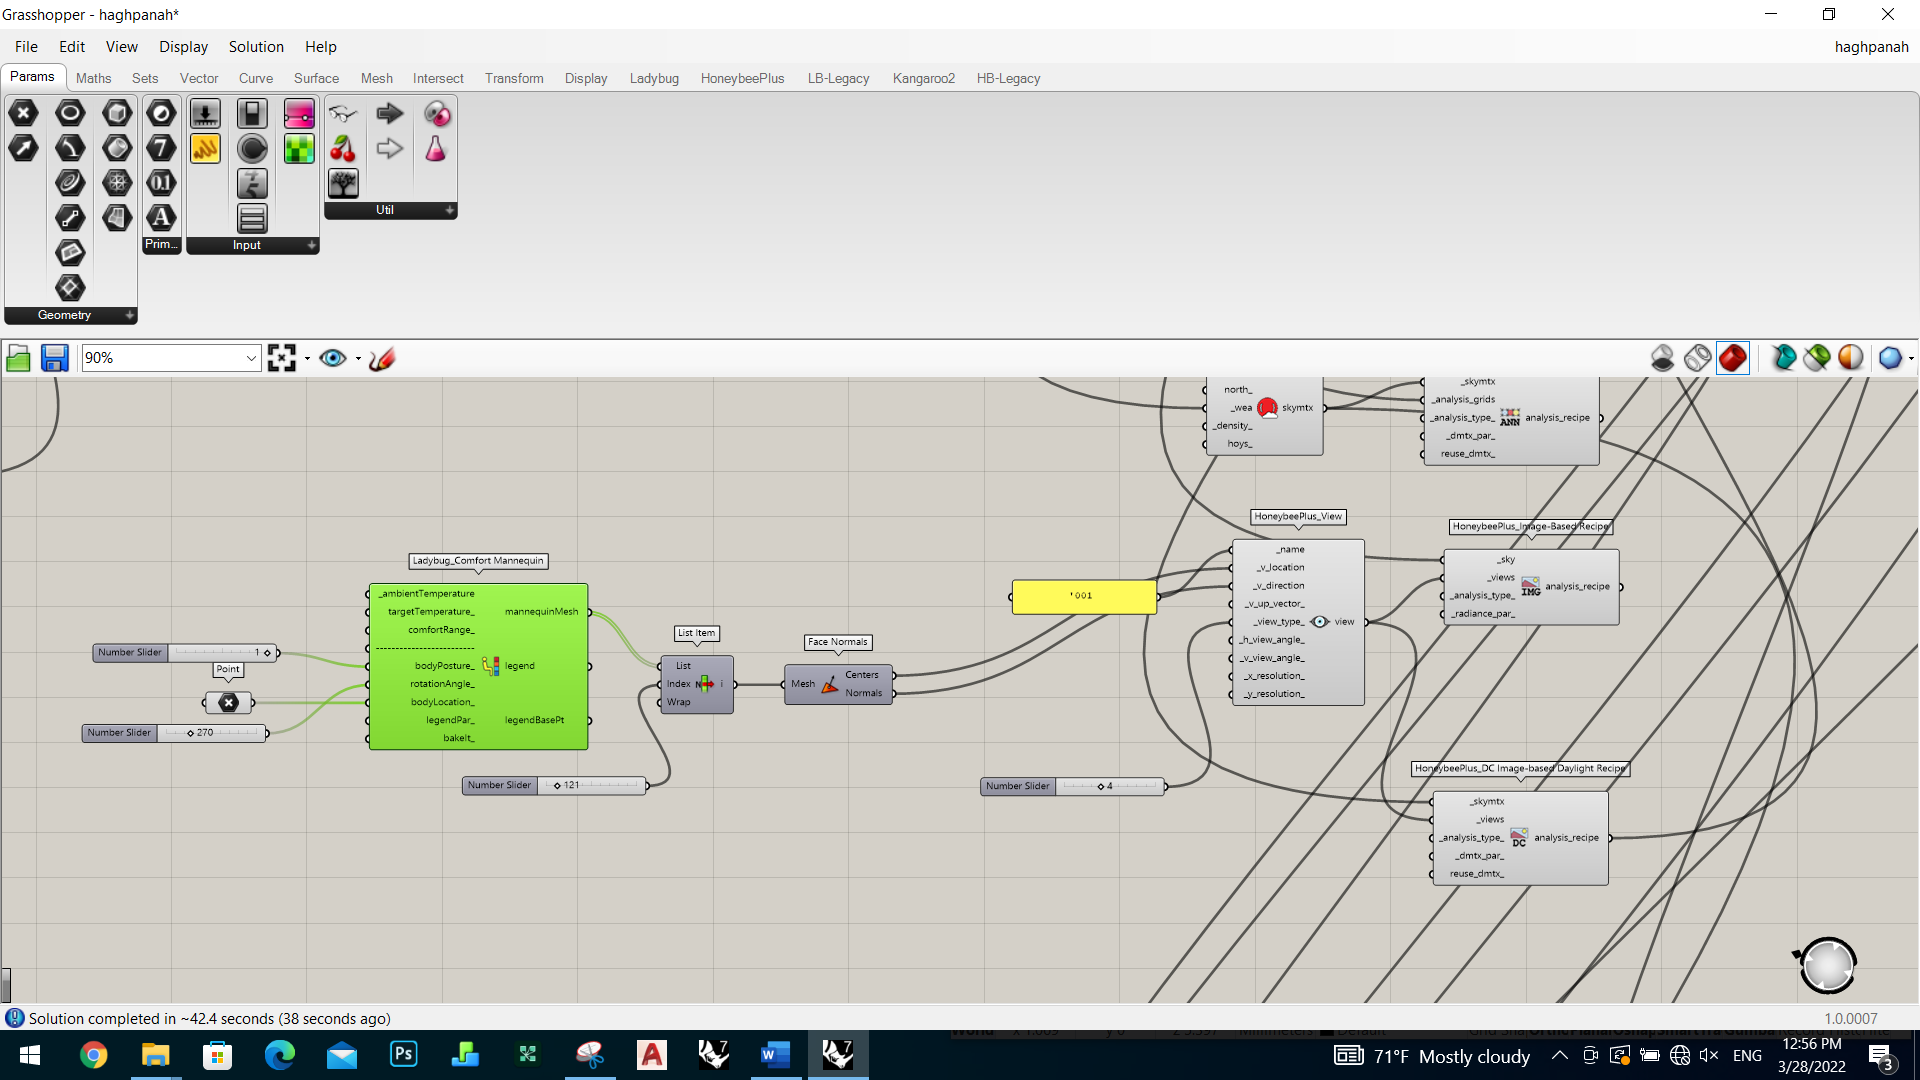Select the Vector arrow parameter icon
This screenshot has height=1080, width=1920.
[24, 149]
